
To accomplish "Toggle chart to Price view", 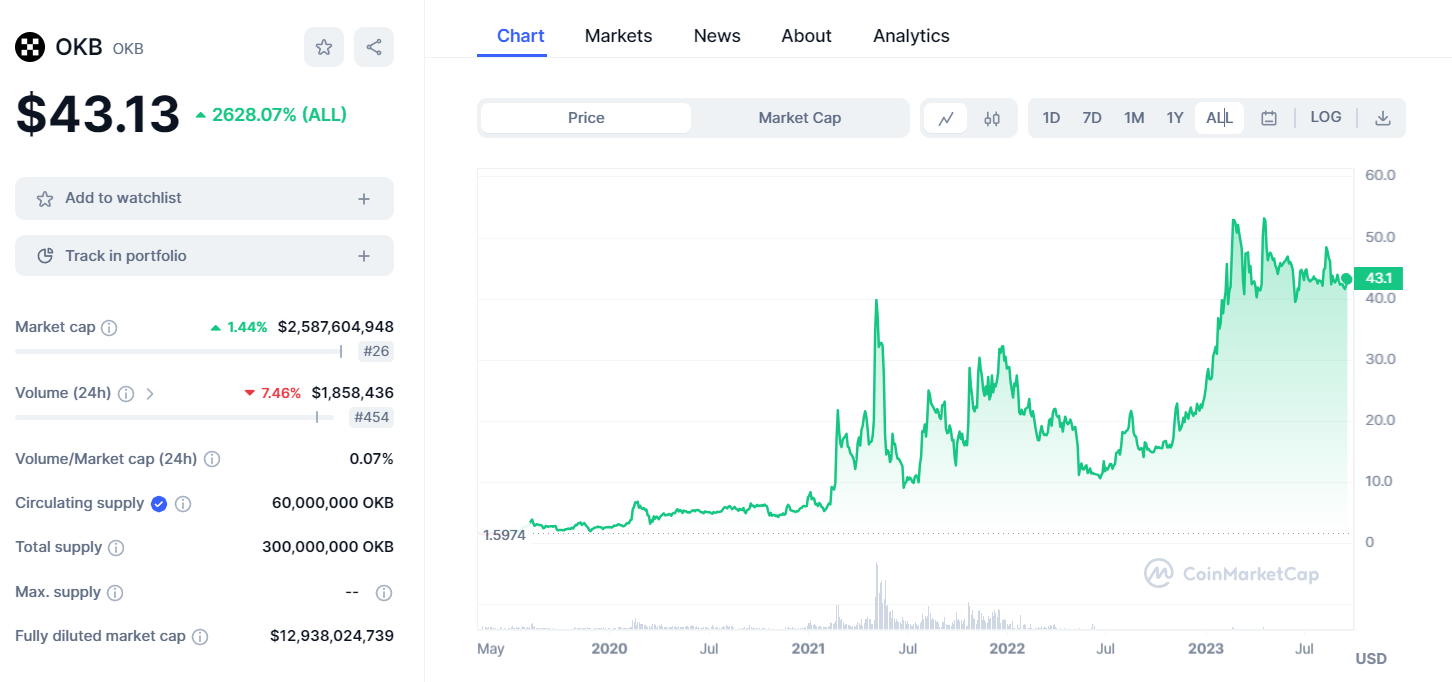I will coord(586,118).
